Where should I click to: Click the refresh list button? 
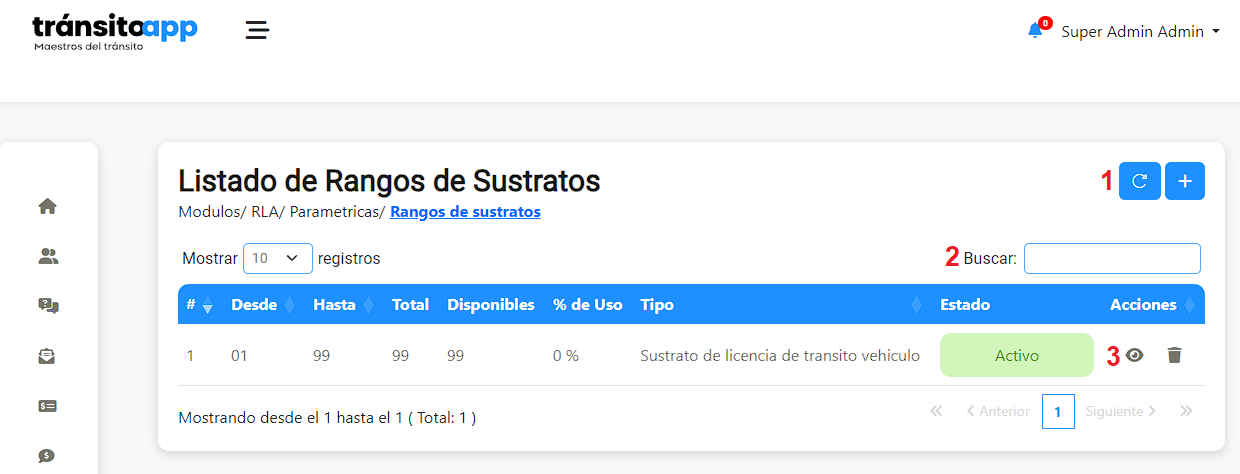tap(1138, 181)
